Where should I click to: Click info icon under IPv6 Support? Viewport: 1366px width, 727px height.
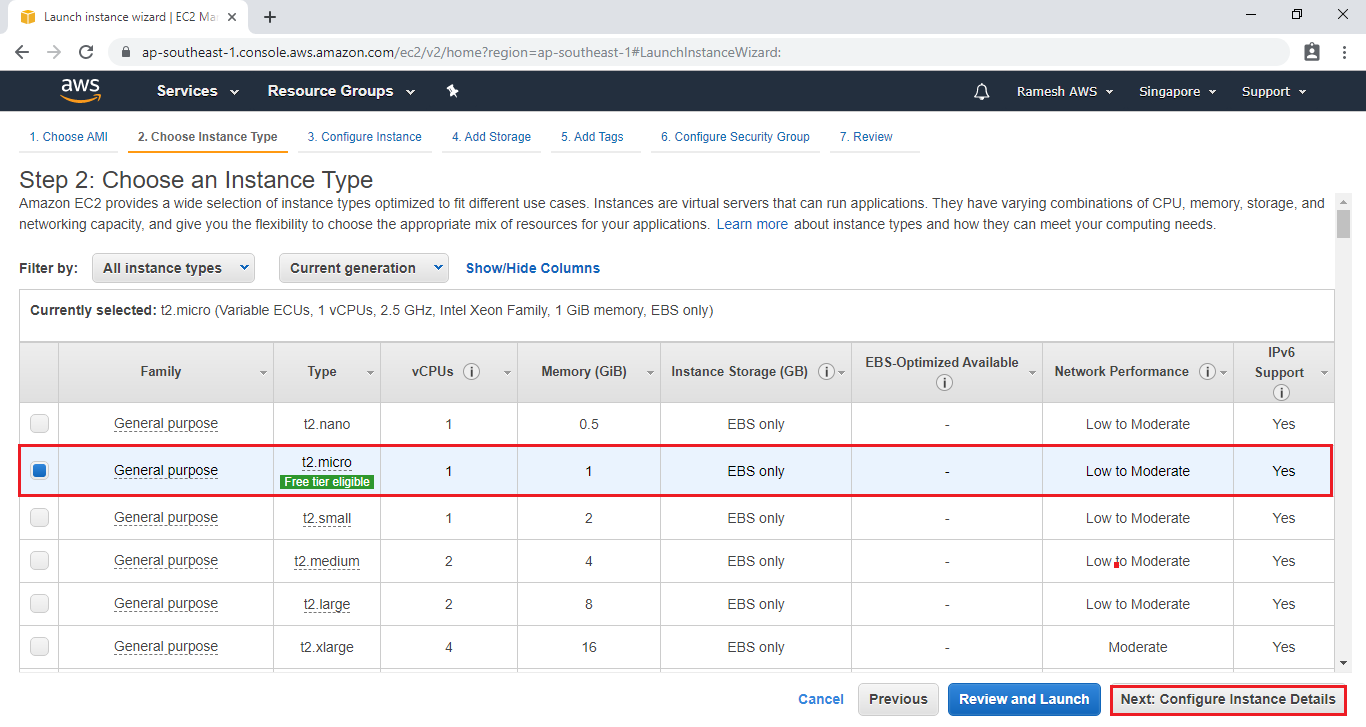[x=1280, y=393]
